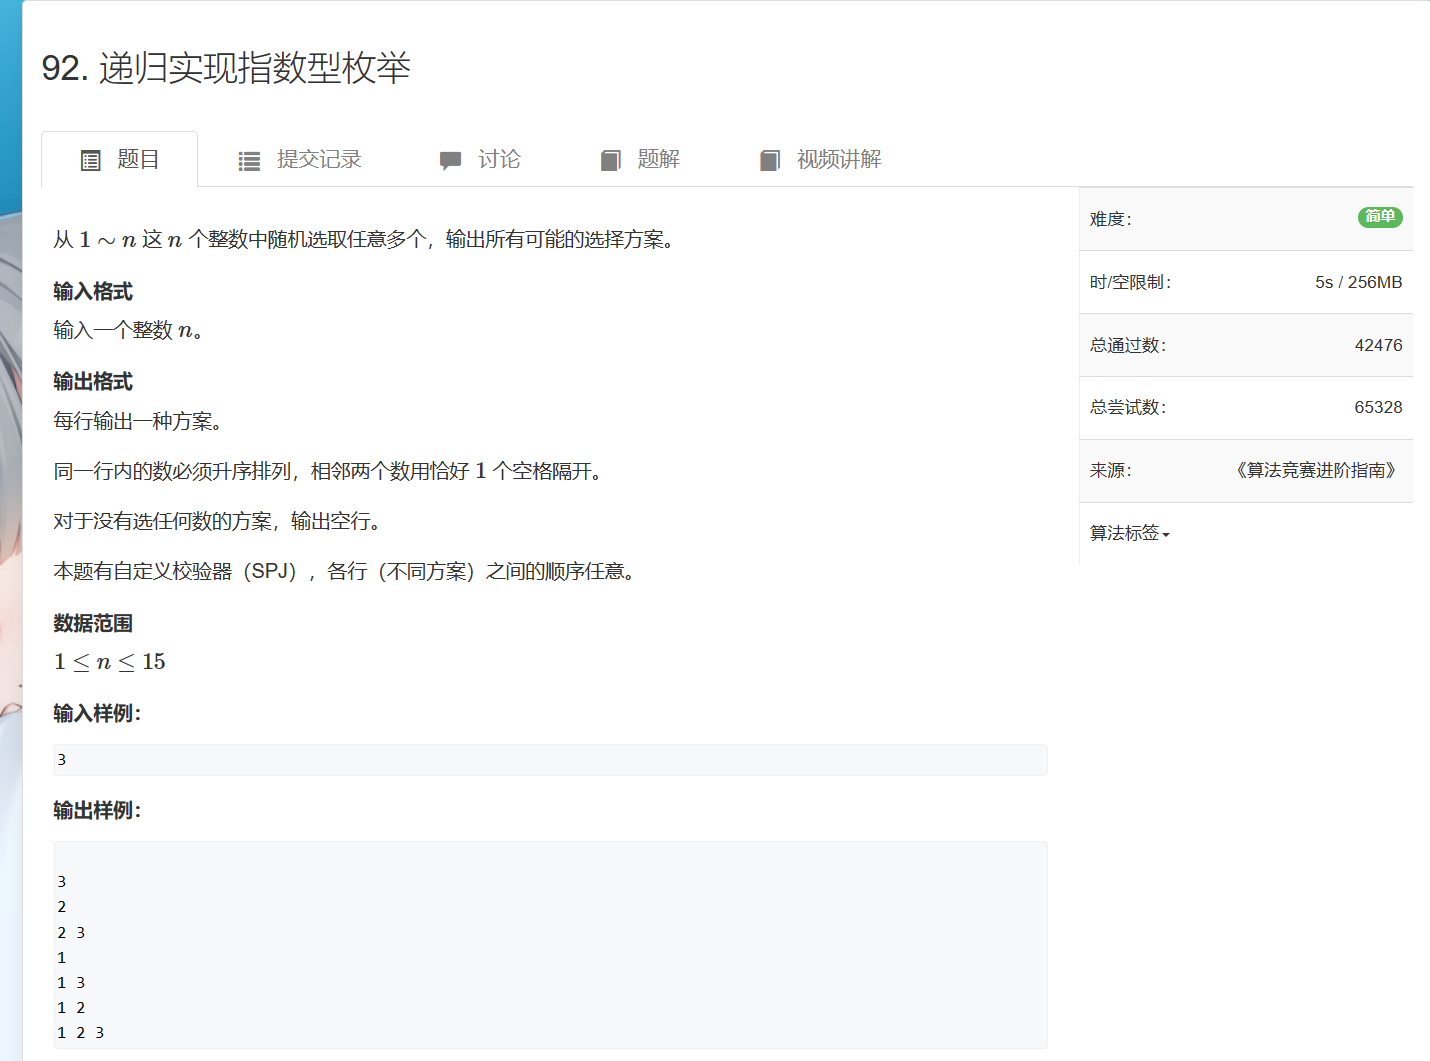Click the 总尝试数 value 65328

[x=1378, y=407]
